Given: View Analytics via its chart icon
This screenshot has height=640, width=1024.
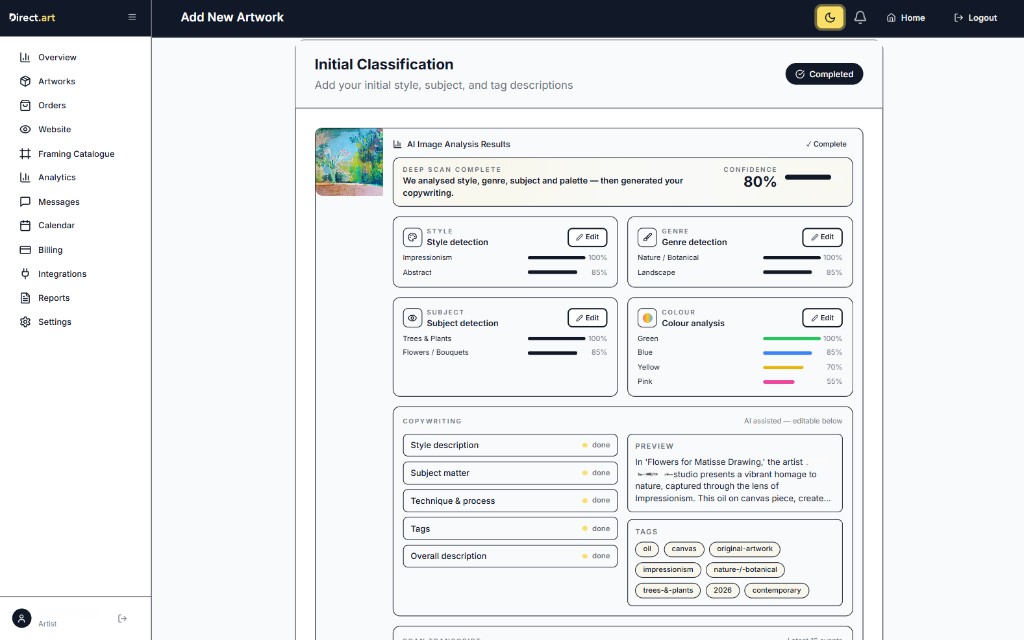Looking at the screenshot, I should 24,177.
